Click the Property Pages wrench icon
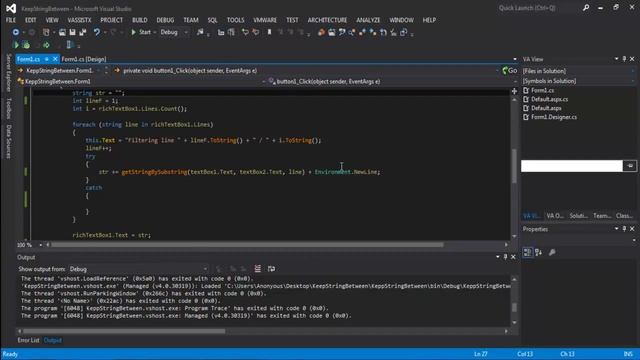This screenshot has height=360, width=640. (x=552, y=253)
